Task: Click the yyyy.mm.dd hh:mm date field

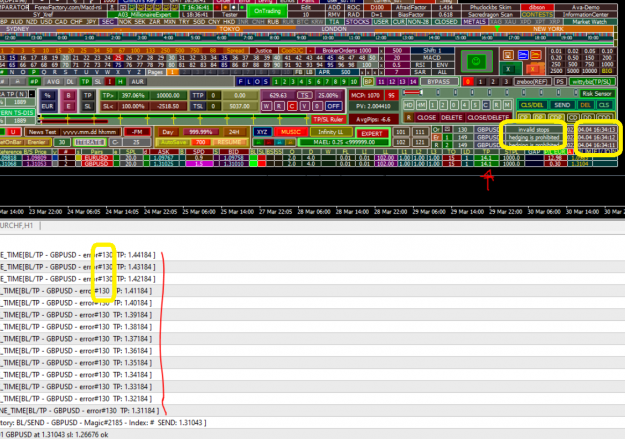Action: point(89,132)
